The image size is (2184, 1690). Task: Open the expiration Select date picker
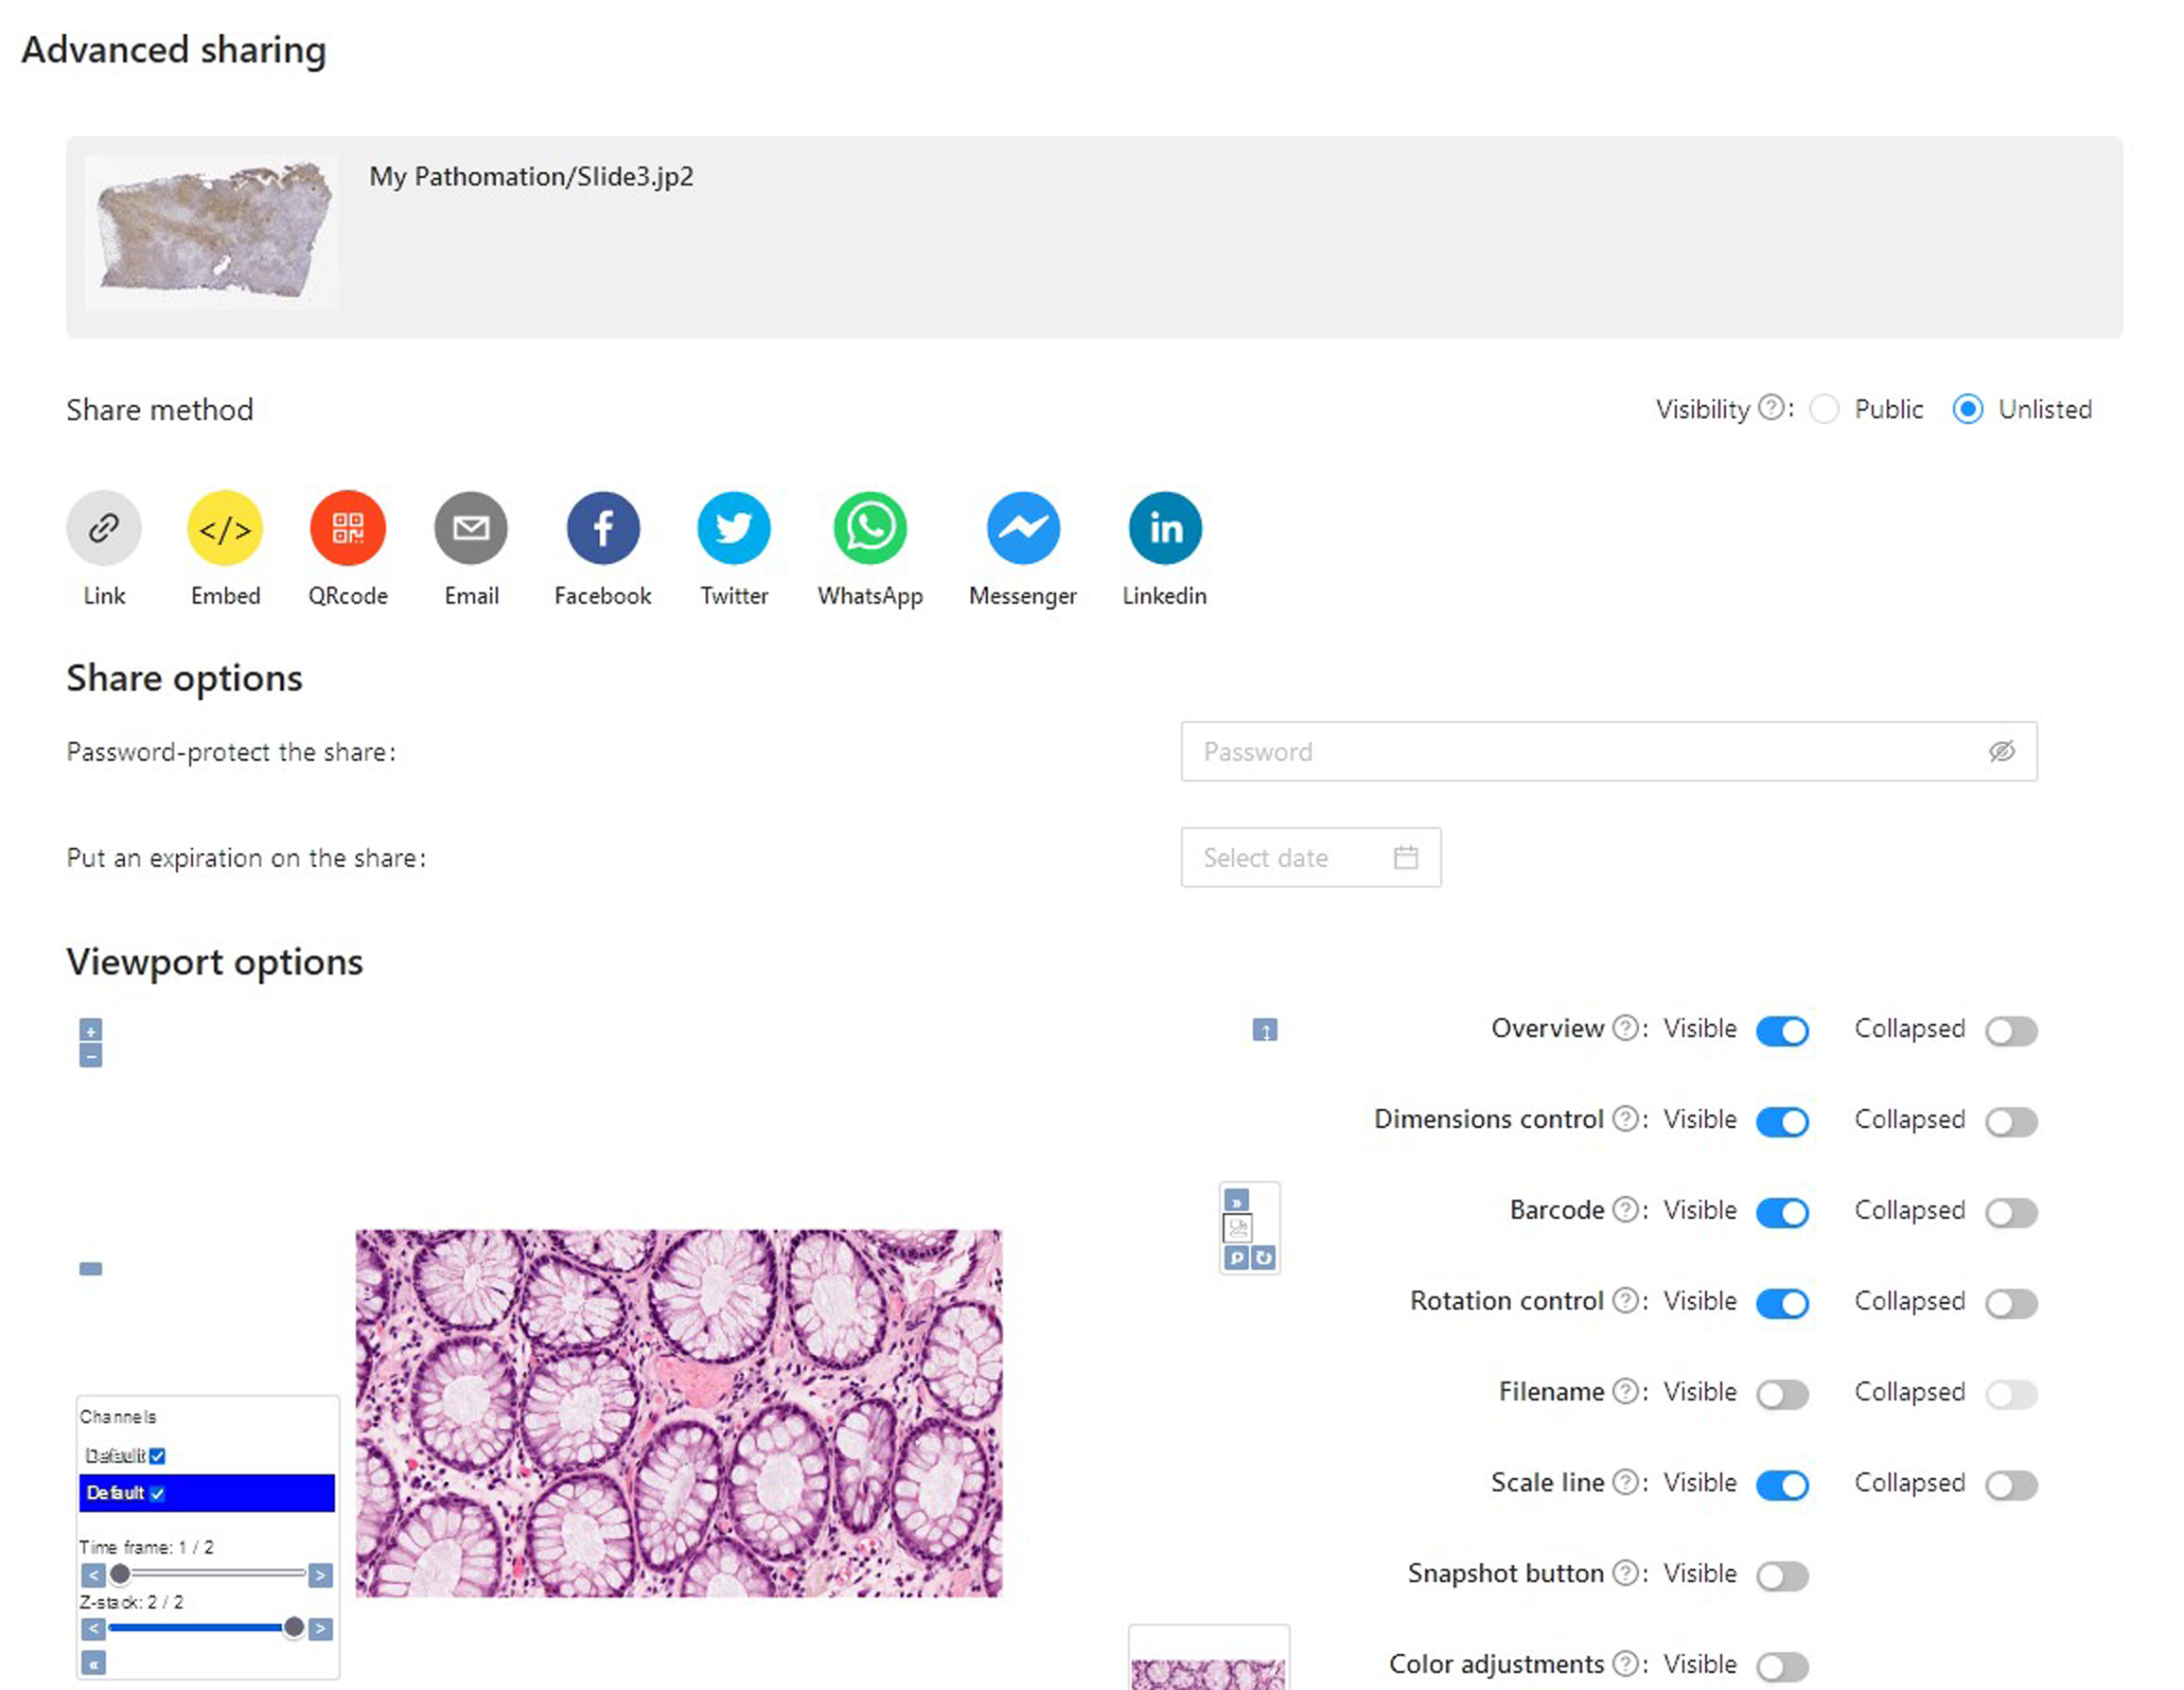click(1309, 857)
